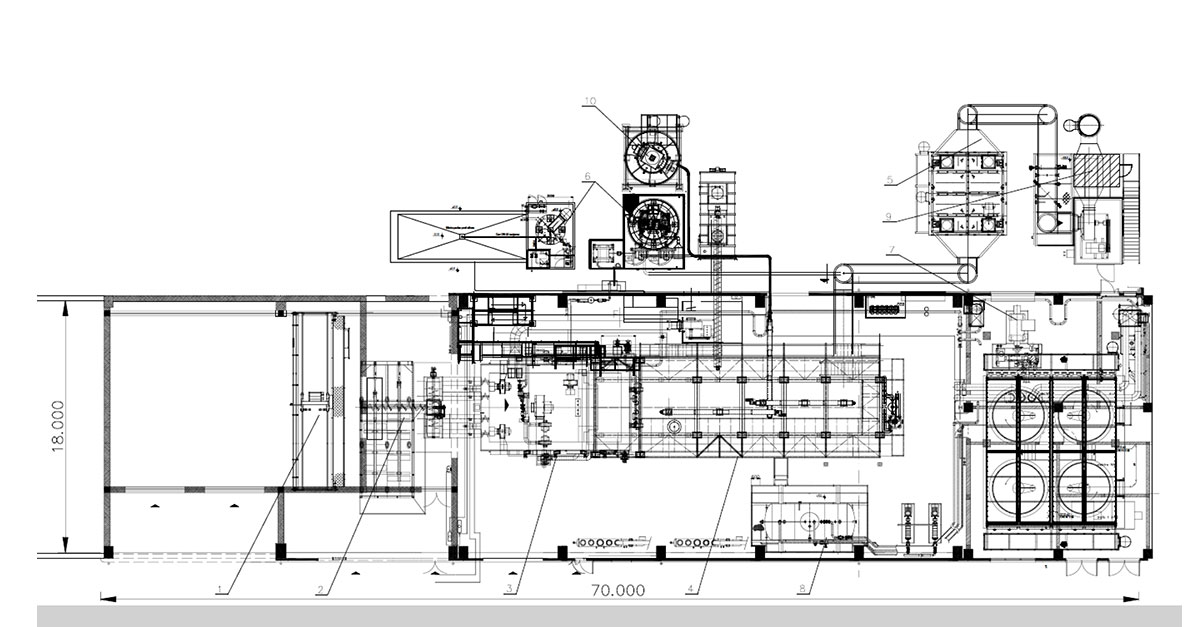Select callout number 1 at the bottom
Image resolution: width=1200 pixels, height=627 pixels.
[222, 589]
